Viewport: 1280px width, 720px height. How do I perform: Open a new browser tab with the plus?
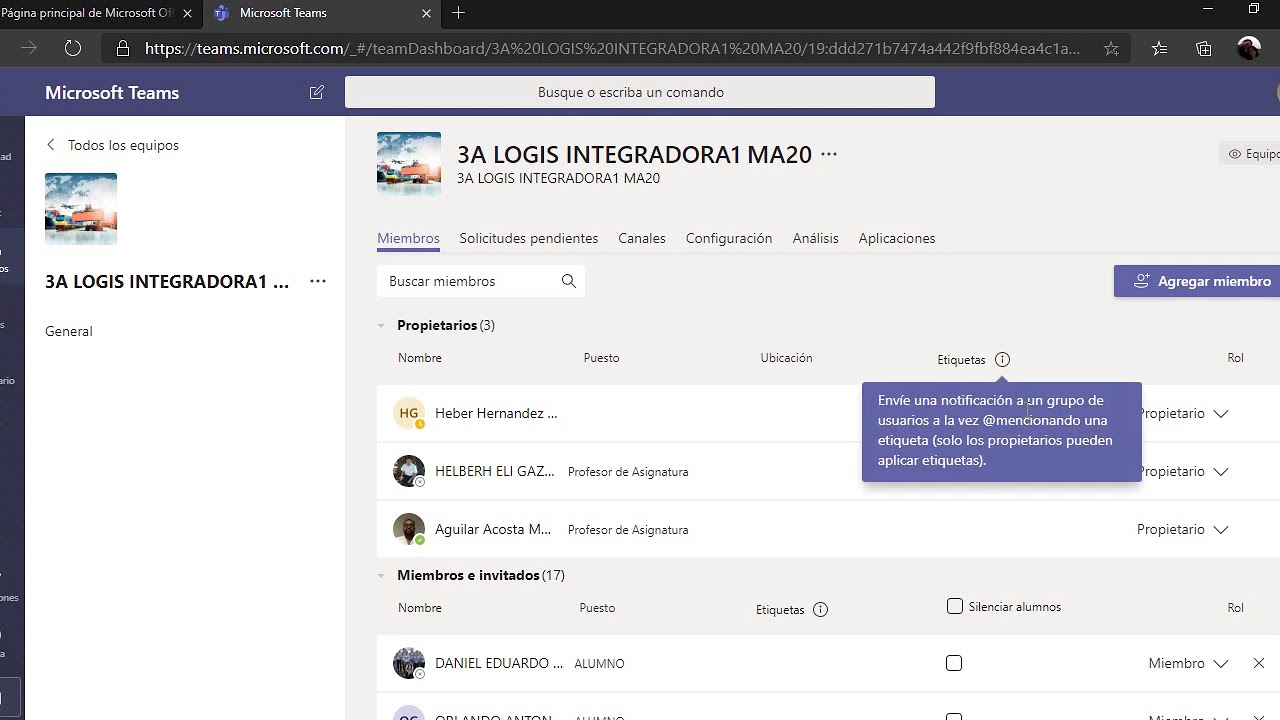click(x=458, y=13)
